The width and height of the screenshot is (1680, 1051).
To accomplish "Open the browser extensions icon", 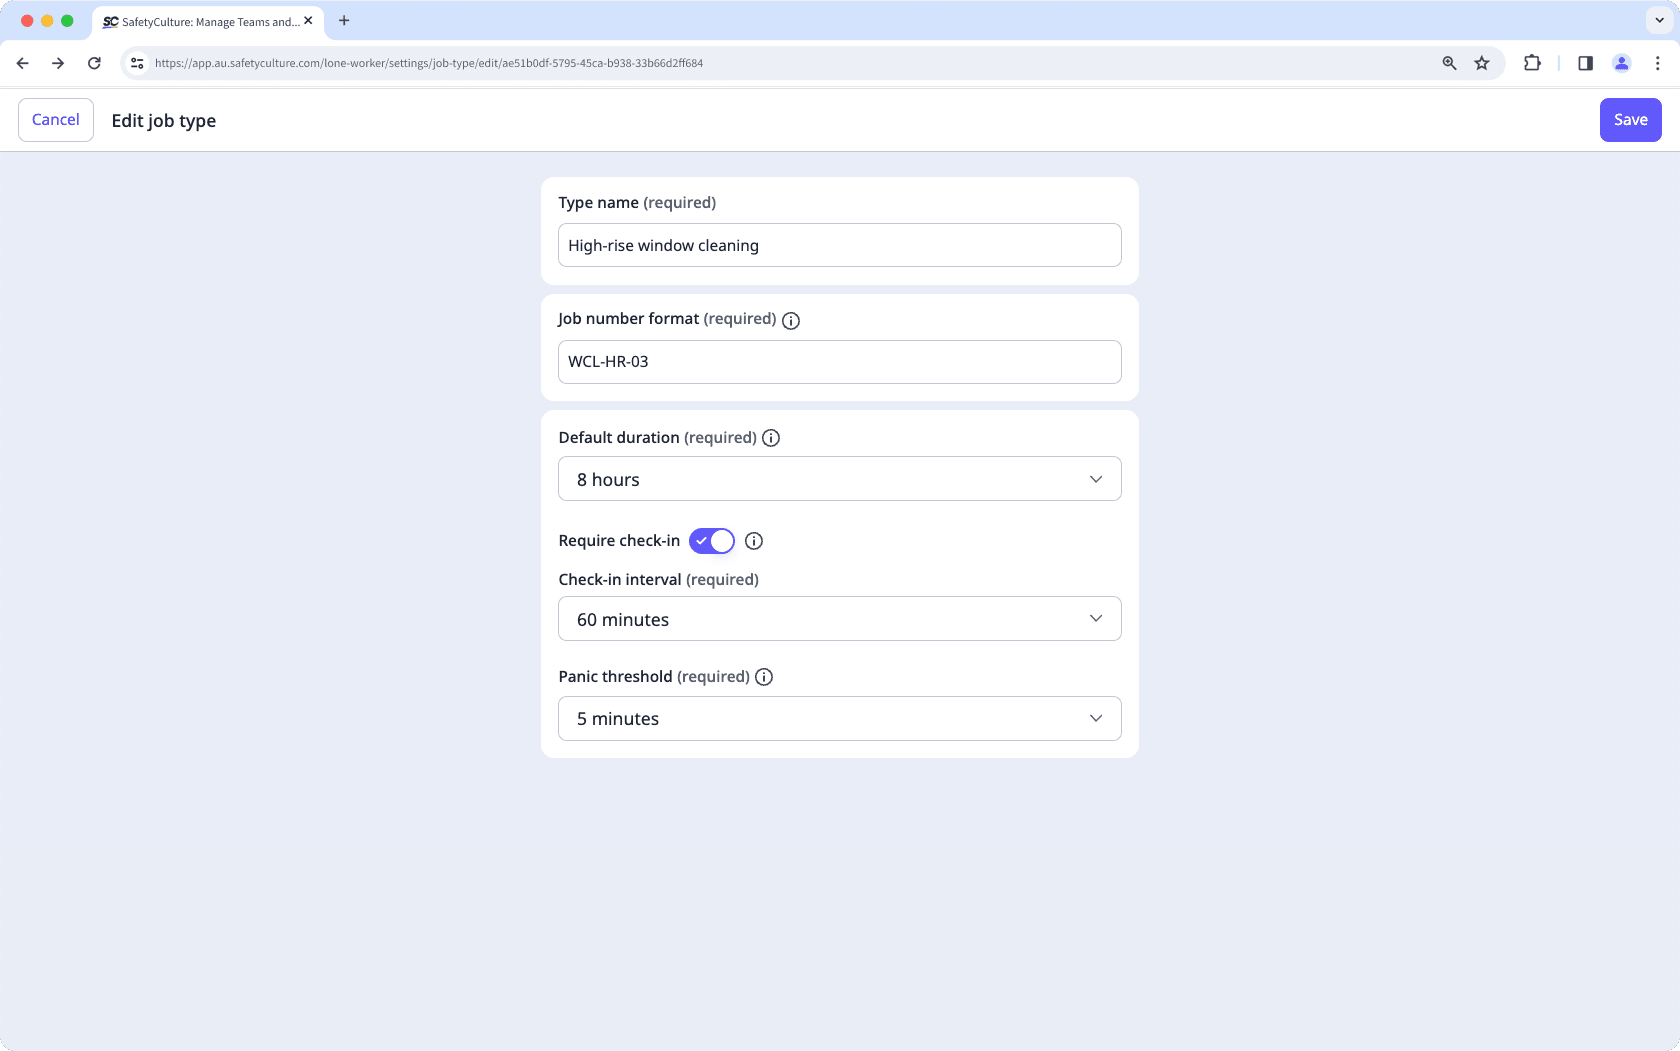I will (x=1532, y=62).
